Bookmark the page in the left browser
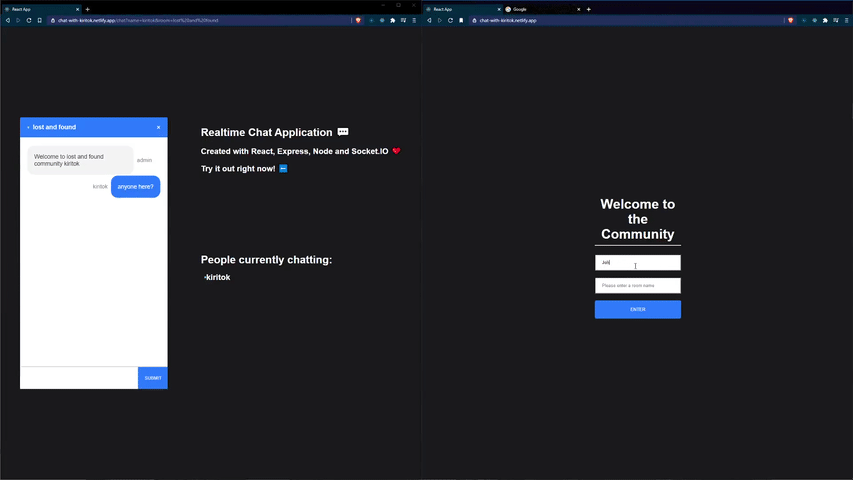Viewport: 853px width, 480px height. (x=40, y=20)
